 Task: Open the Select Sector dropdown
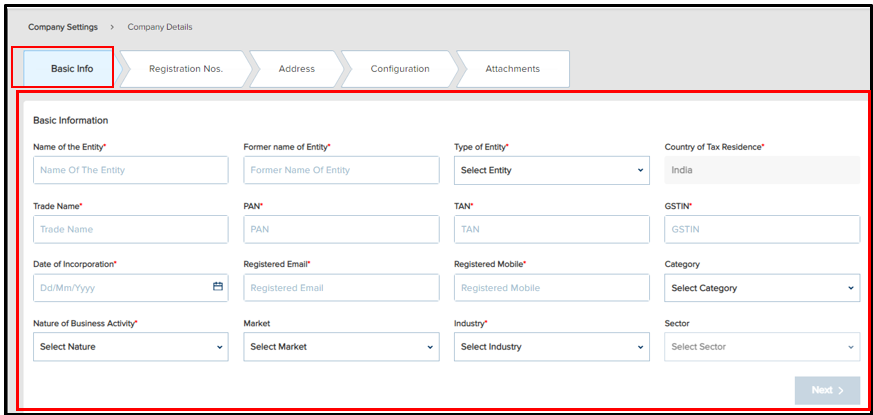[x=762, y=346]
